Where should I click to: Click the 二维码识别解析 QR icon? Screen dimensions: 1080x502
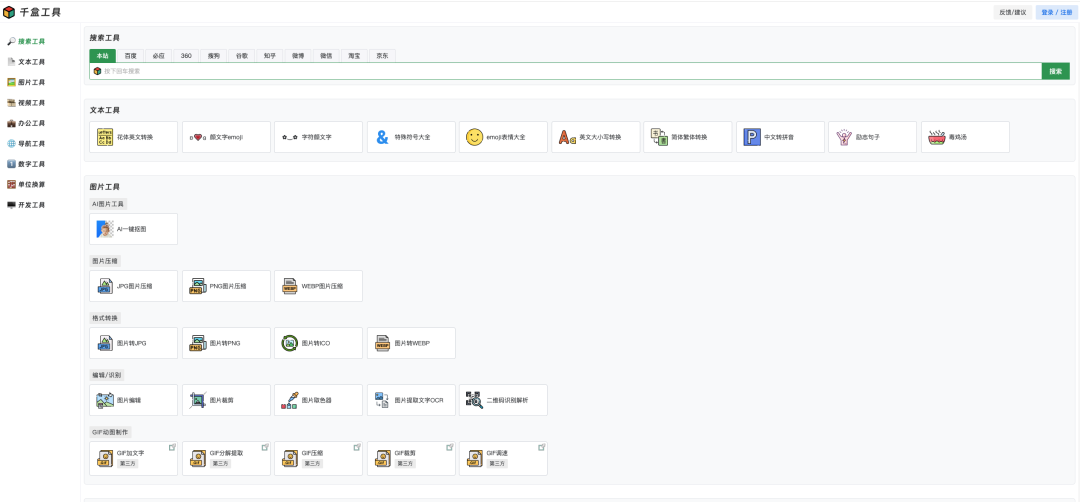[x=475, y=399]
